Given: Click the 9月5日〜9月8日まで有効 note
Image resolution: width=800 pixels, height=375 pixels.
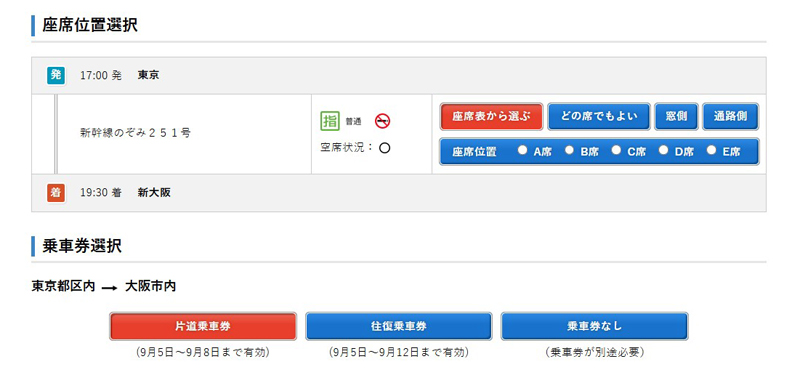Looking at the screenshot, I should point(203,353).
